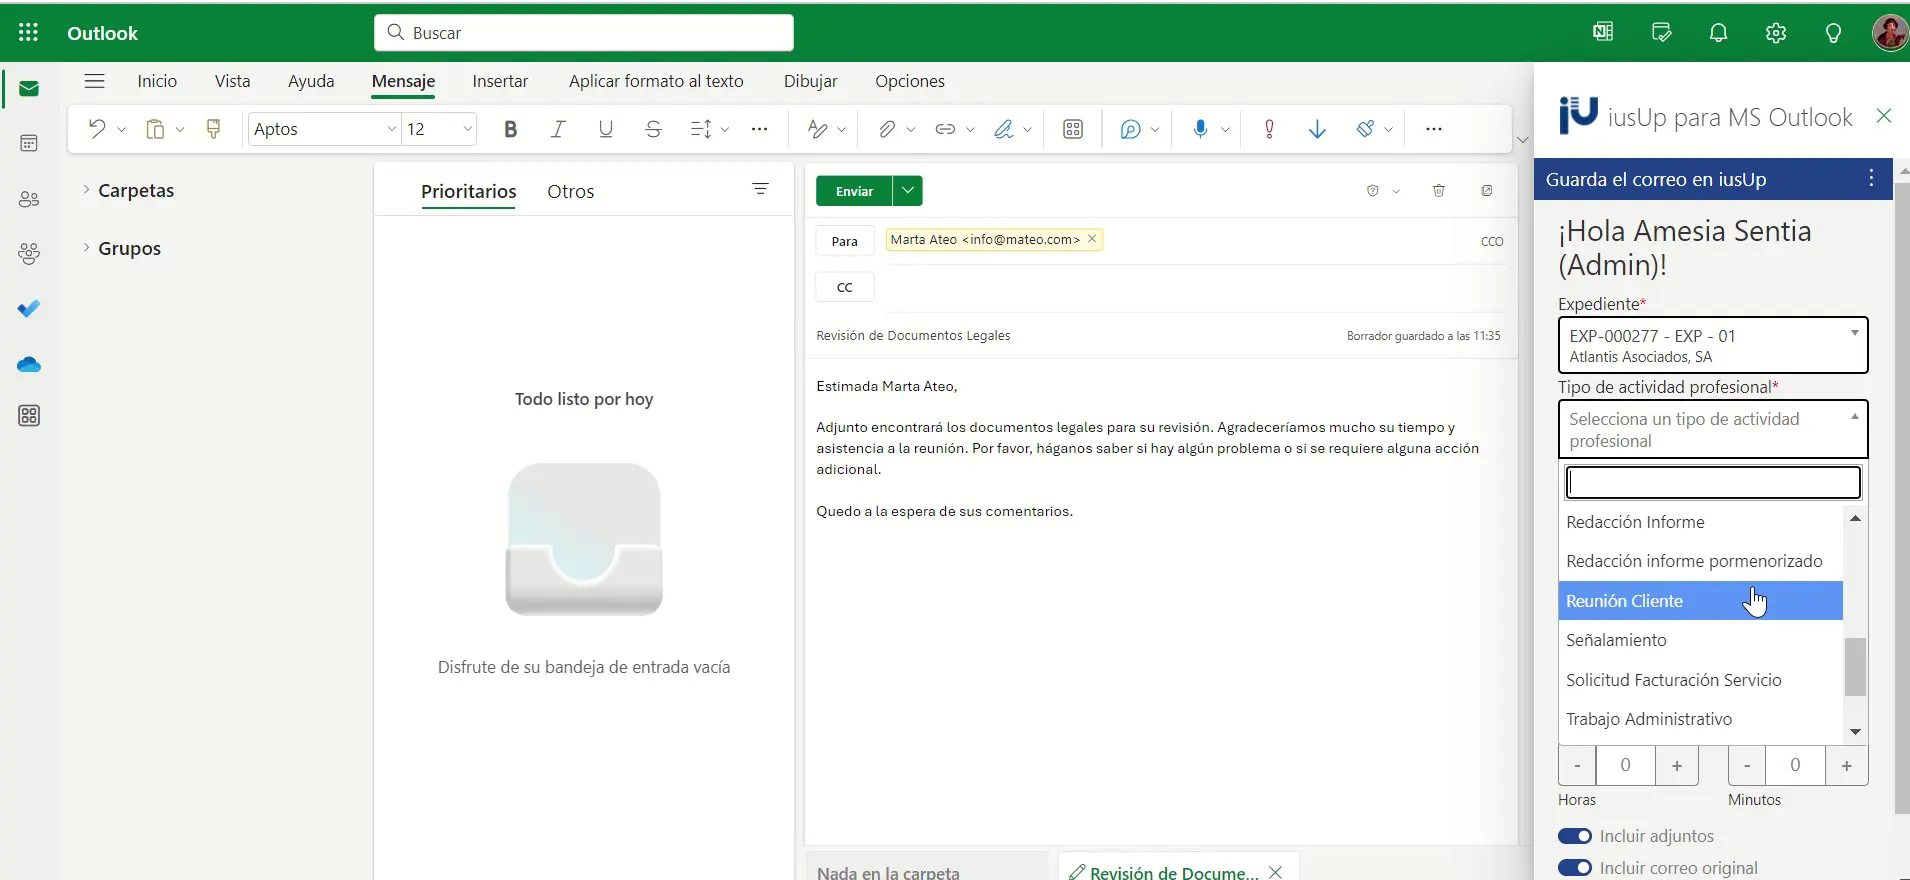
Task: Switch to the Insertar ribbon tab
Action: (500, 81)
